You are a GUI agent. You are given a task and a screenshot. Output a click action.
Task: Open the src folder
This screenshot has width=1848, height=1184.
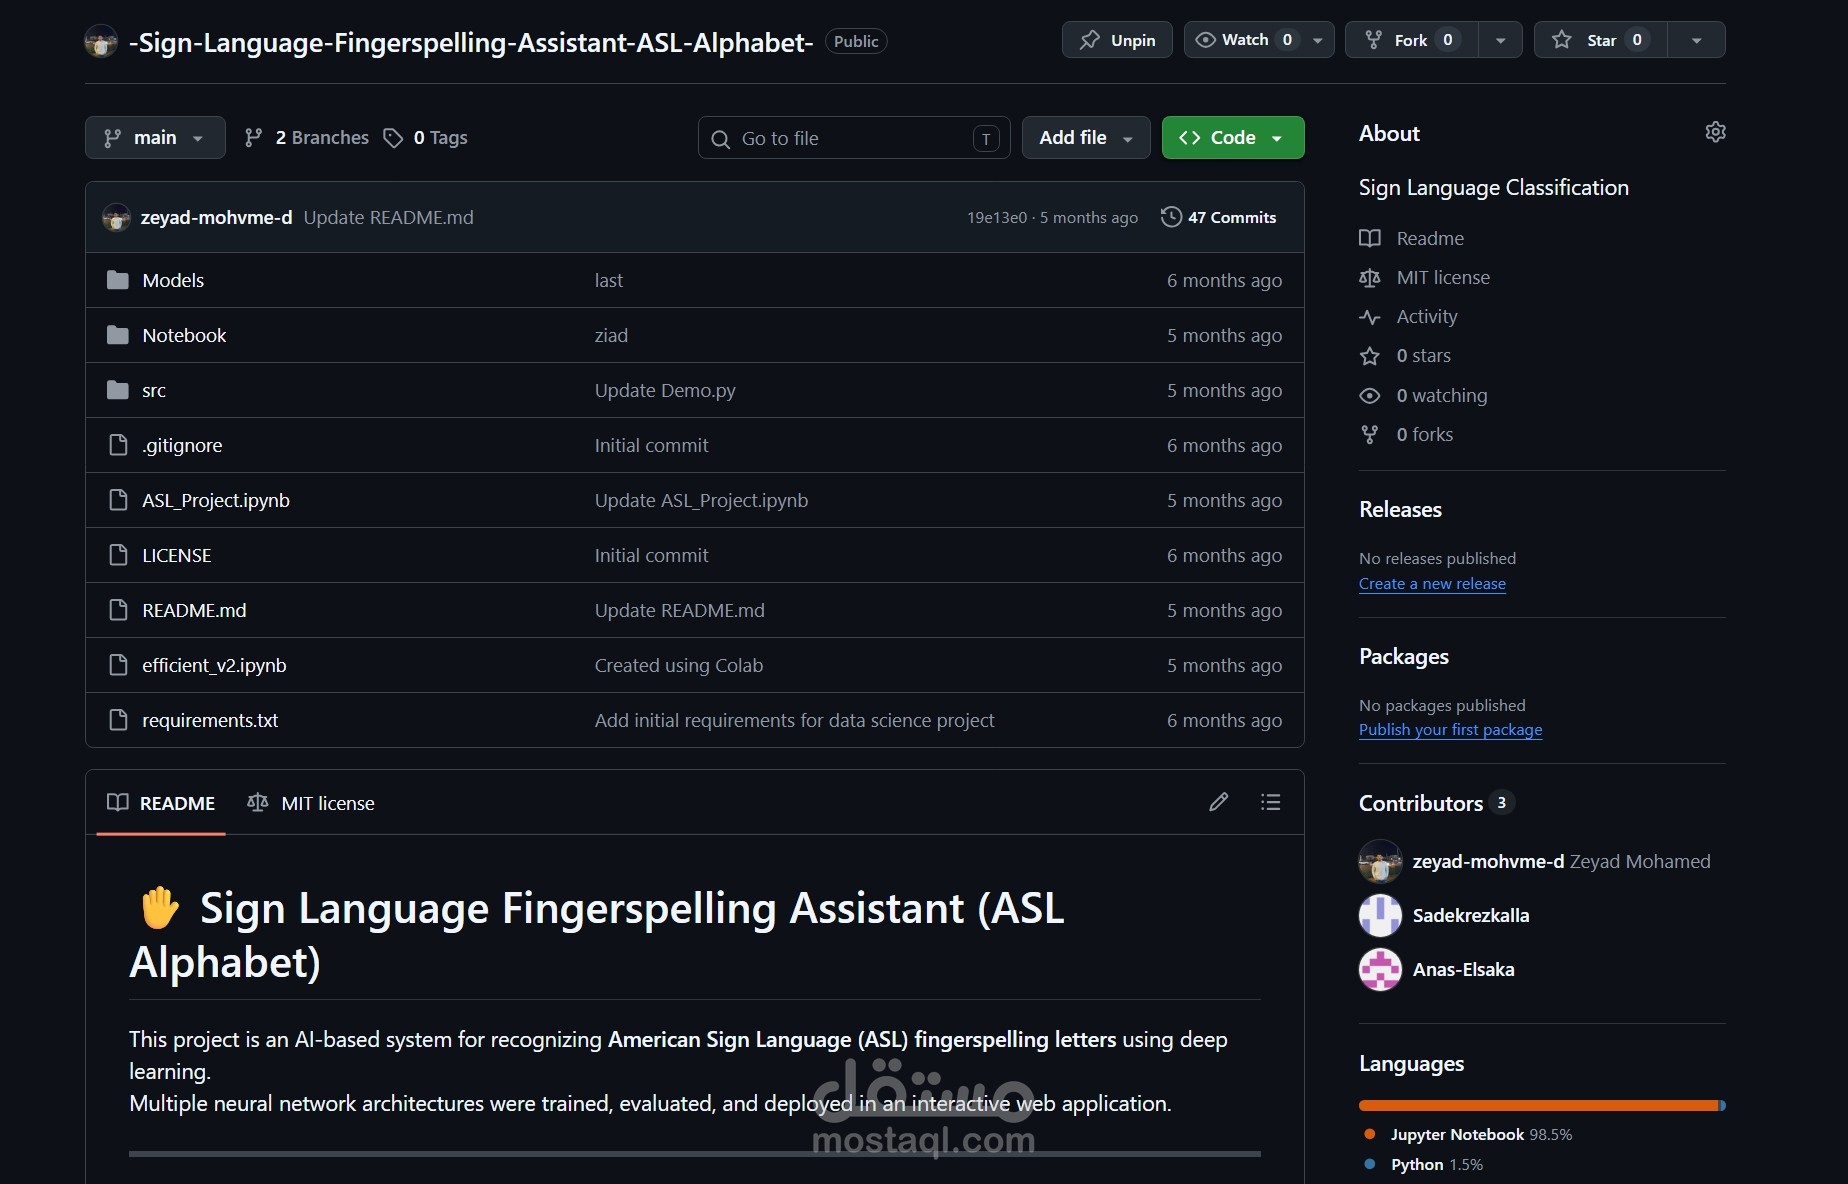154,390
